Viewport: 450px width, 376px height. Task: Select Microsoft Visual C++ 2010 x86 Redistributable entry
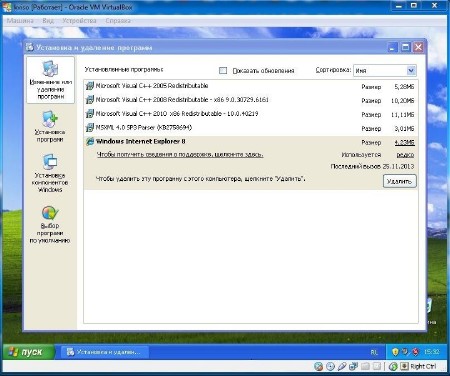[251, 114]
